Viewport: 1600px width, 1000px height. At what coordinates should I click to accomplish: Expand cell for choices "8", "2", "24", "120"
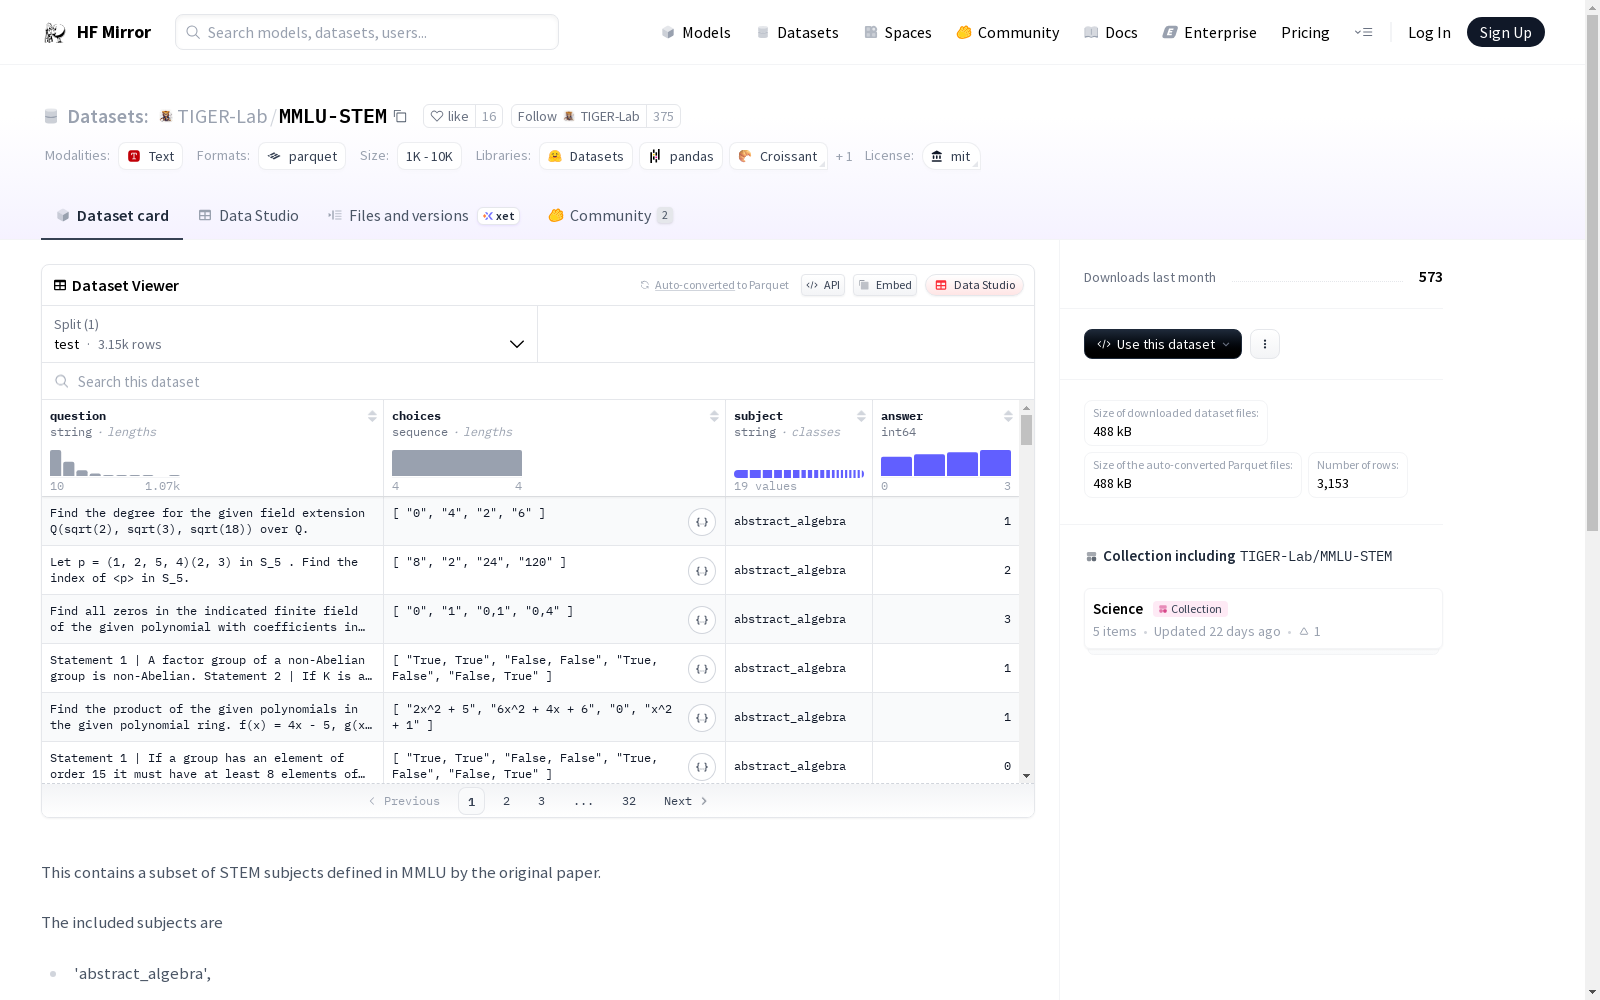(702, 571)
